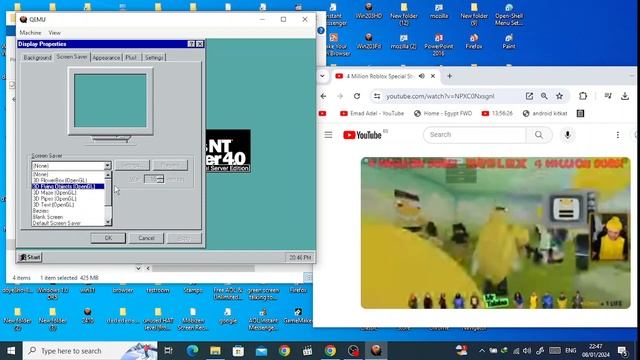Search with your voice microphone icon
Viewport: 640px width, 360px height.
pos(567,135)
